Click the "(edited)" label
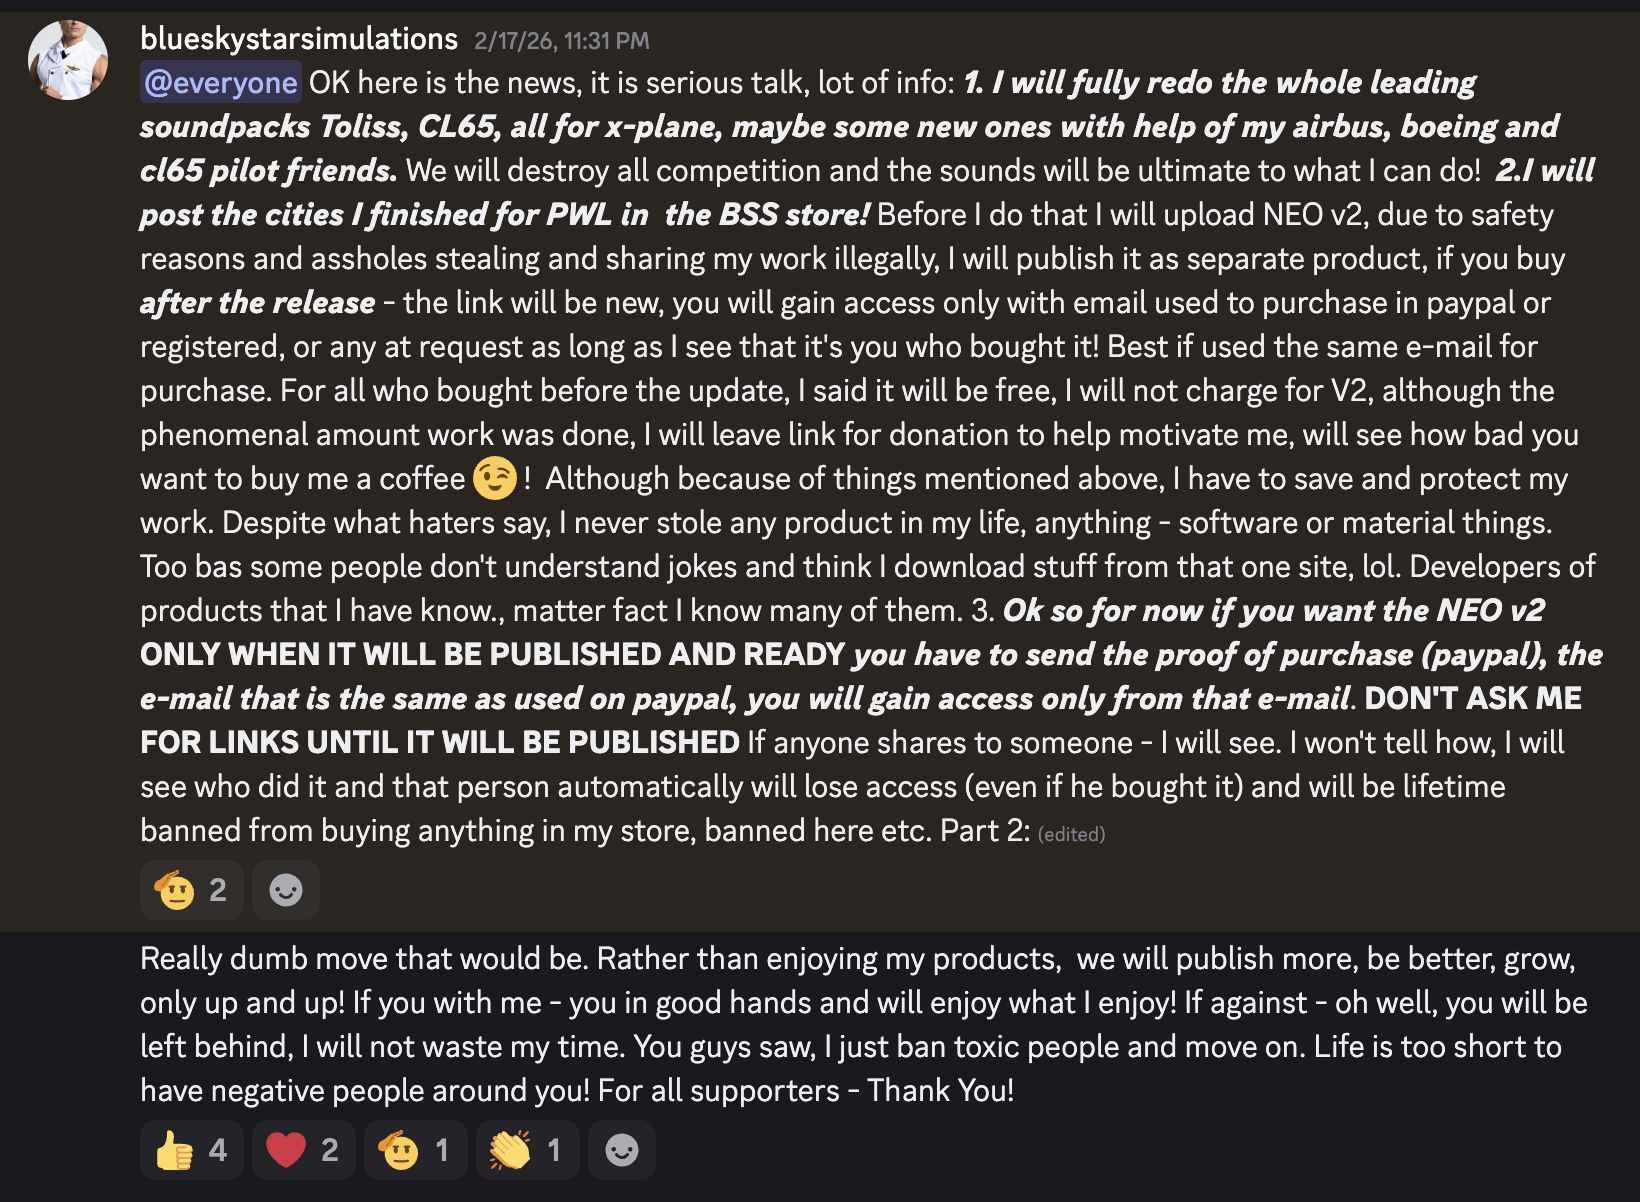1640x1202 pixels. [x=1071, y=834]
